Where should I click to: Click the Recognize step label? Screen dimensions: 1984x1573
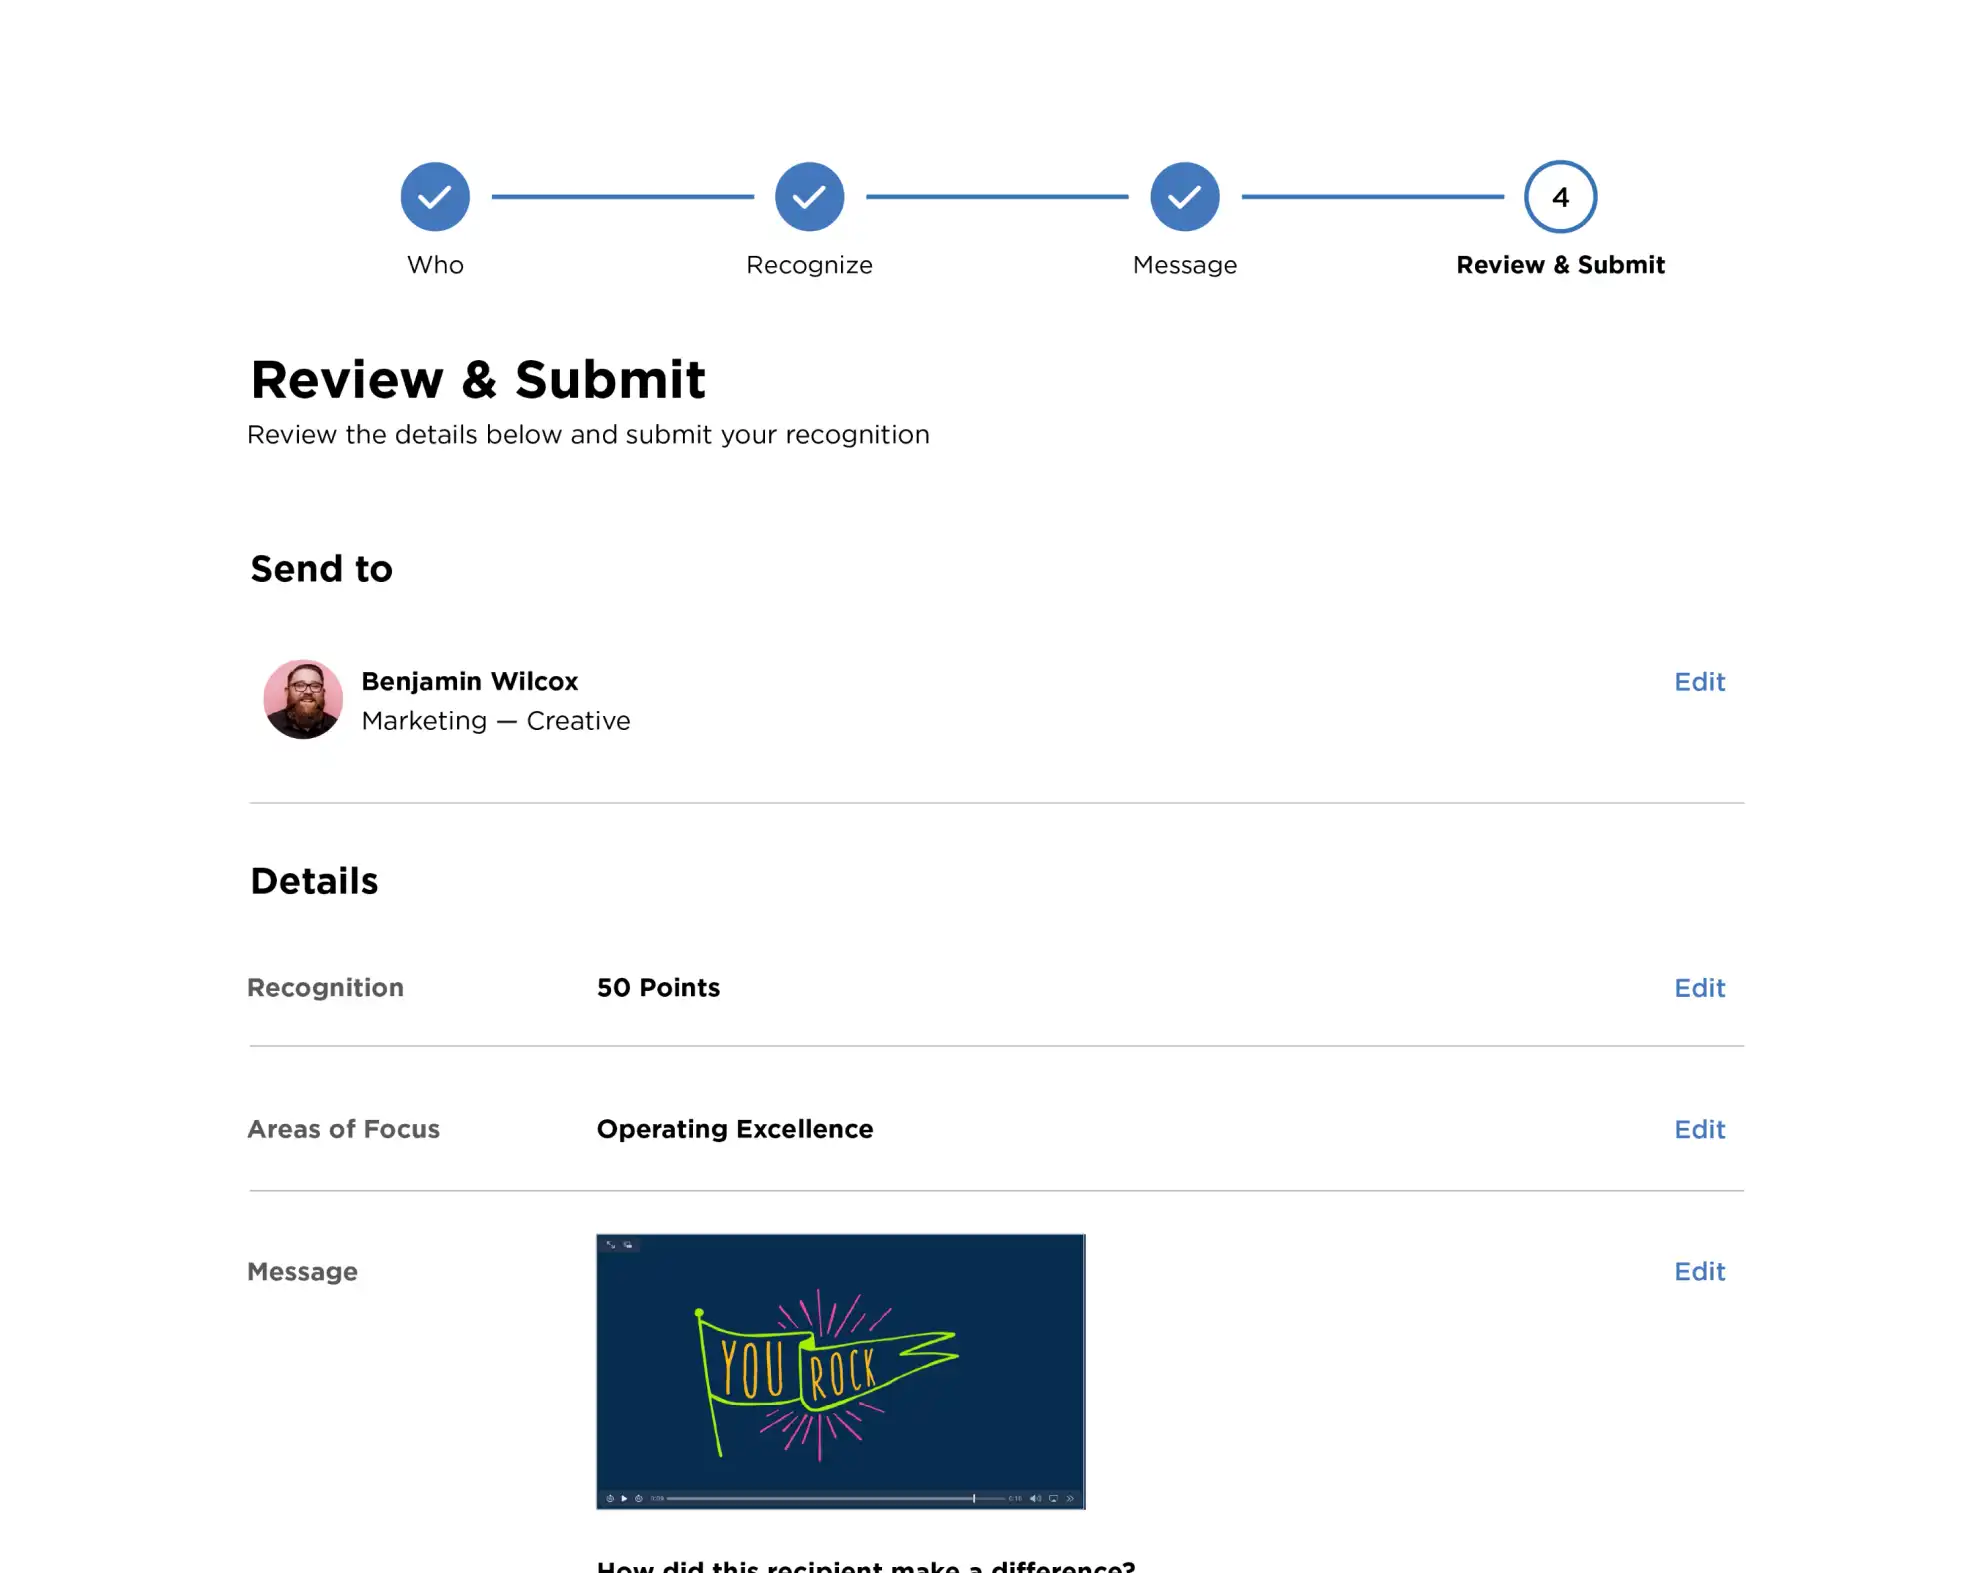click(x=810, y=265)
